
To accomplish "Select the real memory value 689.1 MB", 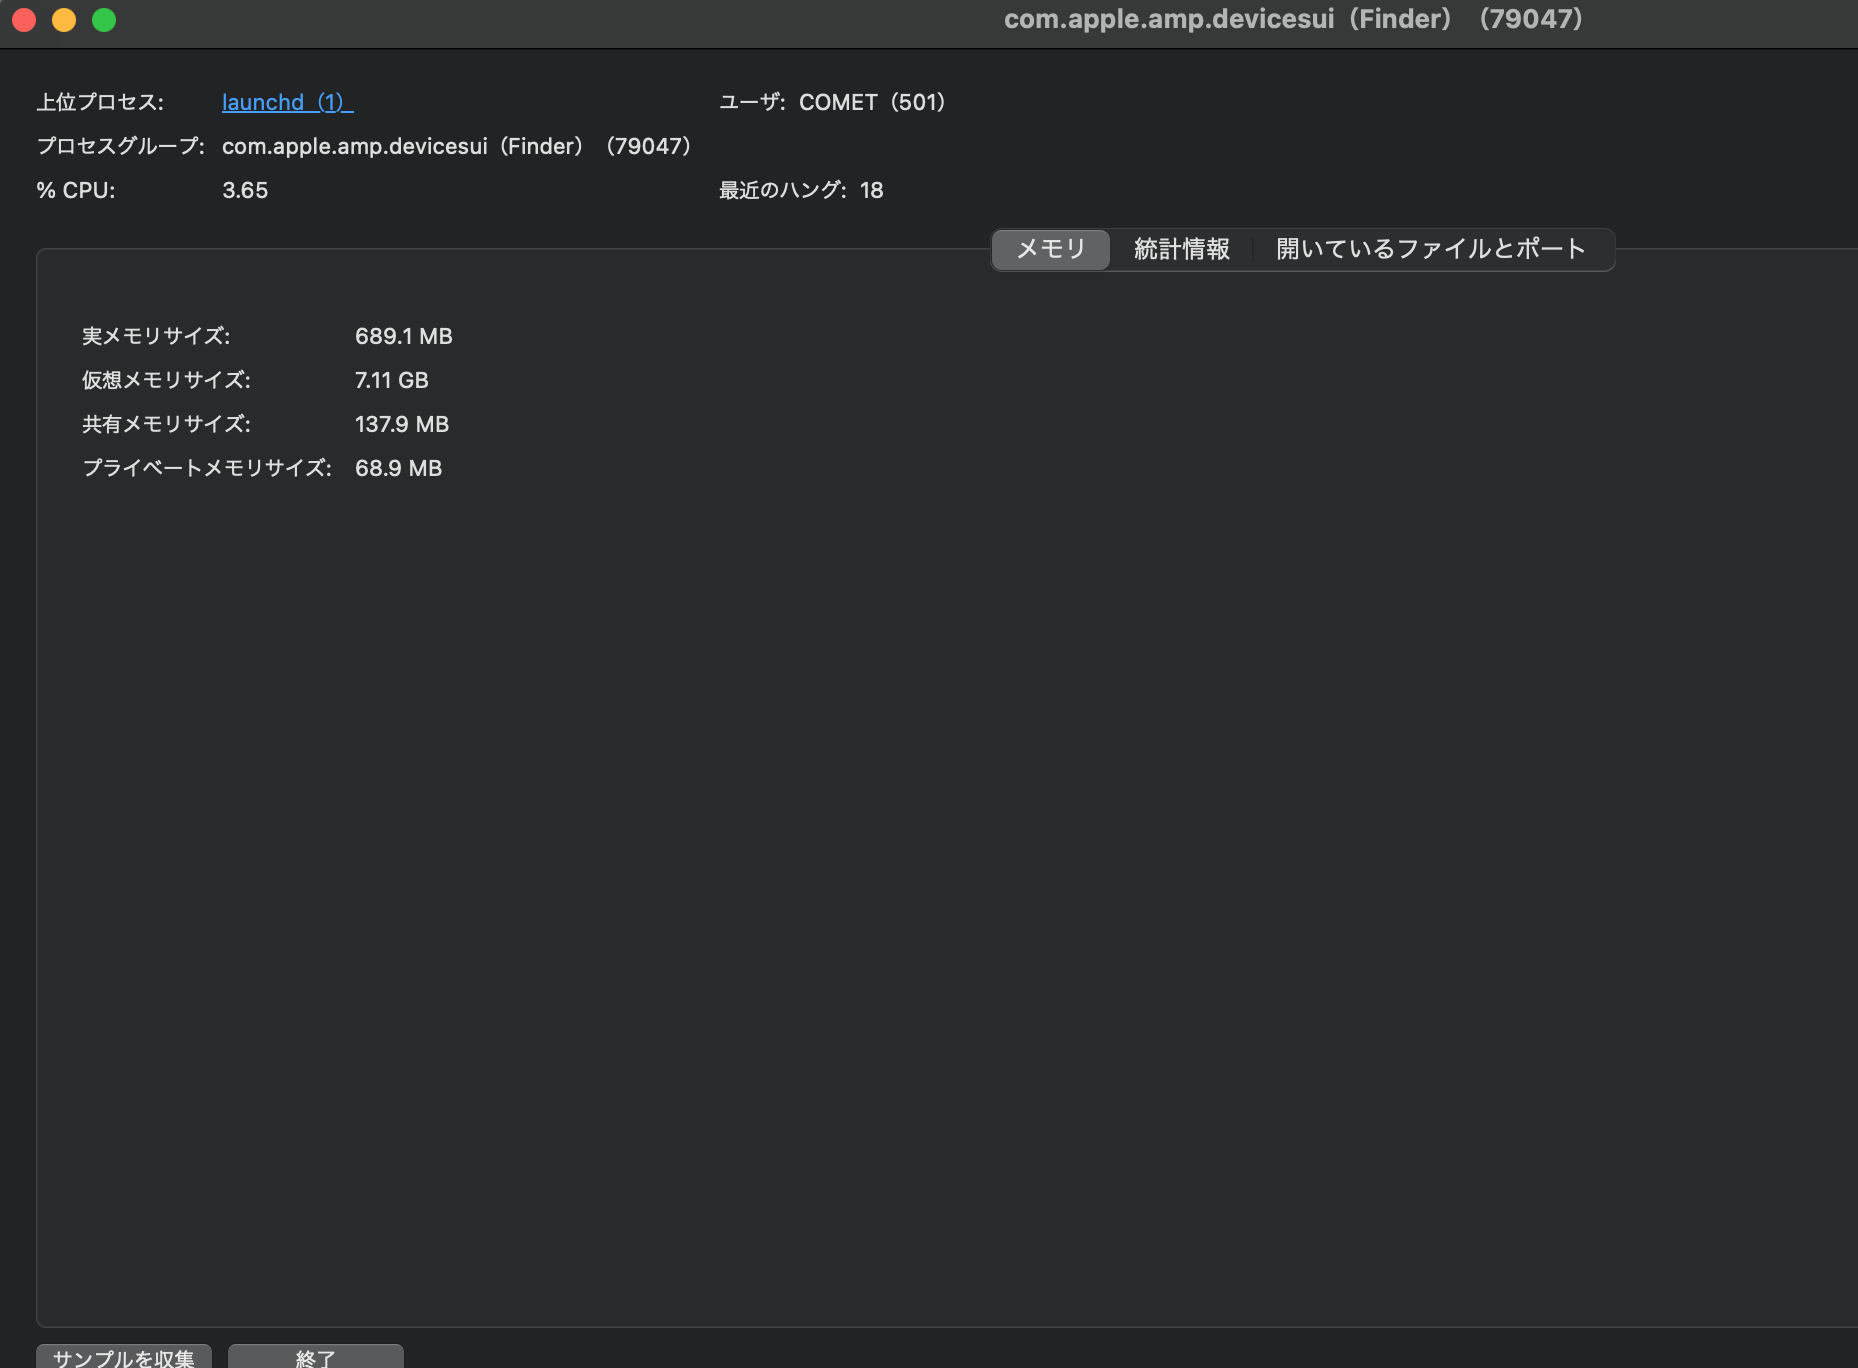I will [404, 336].
